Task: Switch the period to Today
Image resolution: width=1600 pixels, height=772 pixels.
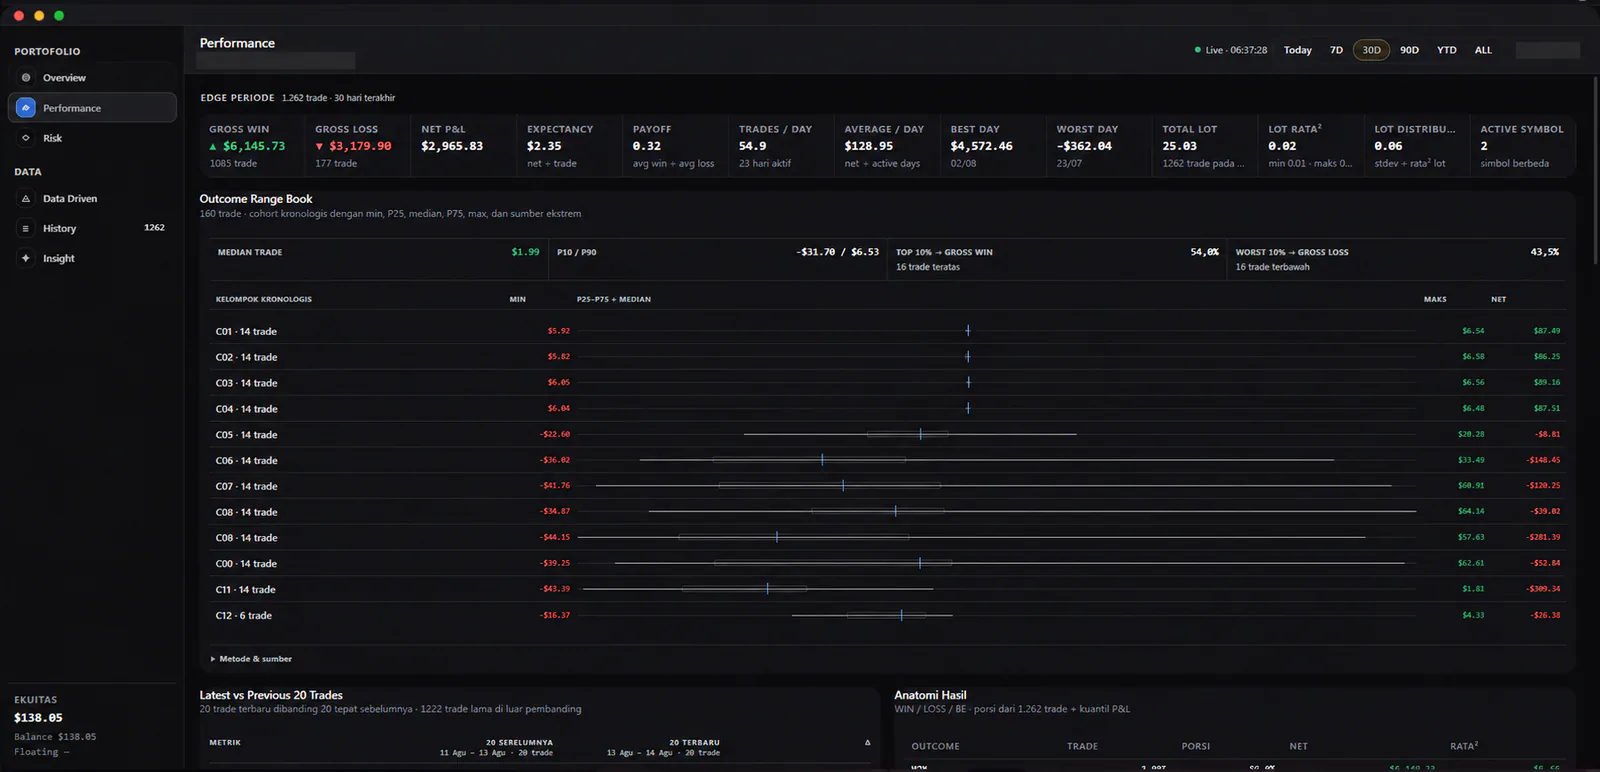Action: pos(1297,50)
